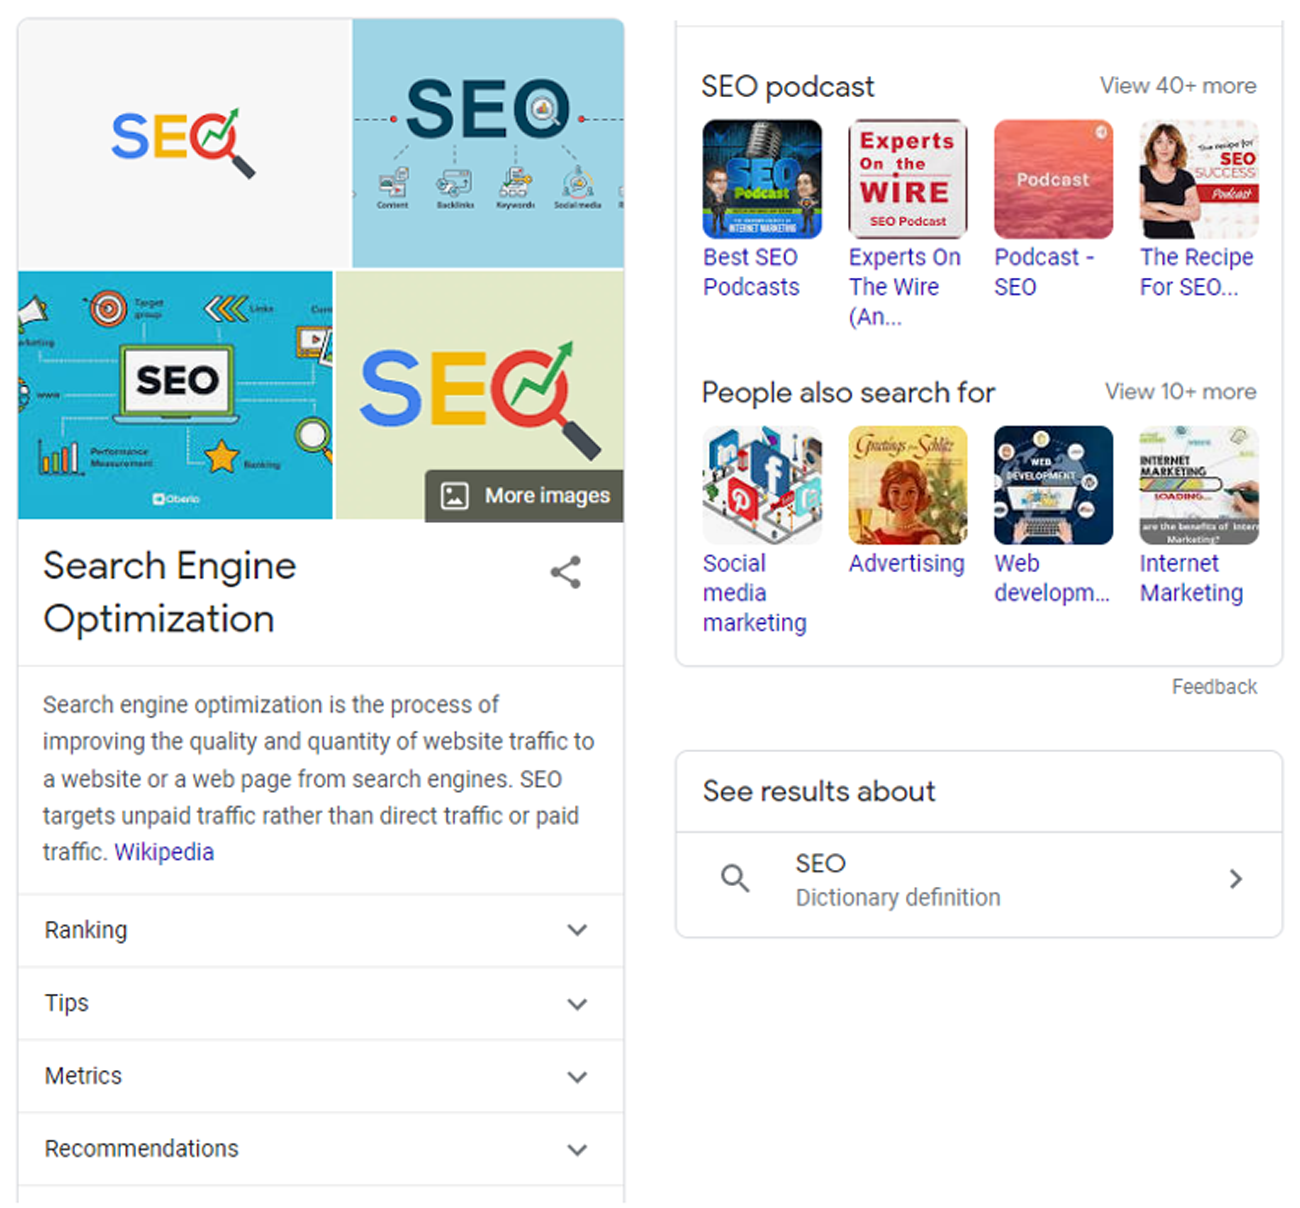Image resolution: width=1300 pixels, height=1208 pixels.
Task: Click the Feedback link
Action: click(1214, 687)
